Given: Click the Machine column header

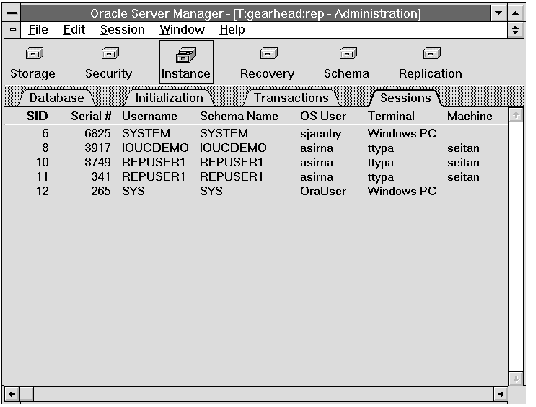Looking at the screenshot, I should click(470, 116).
